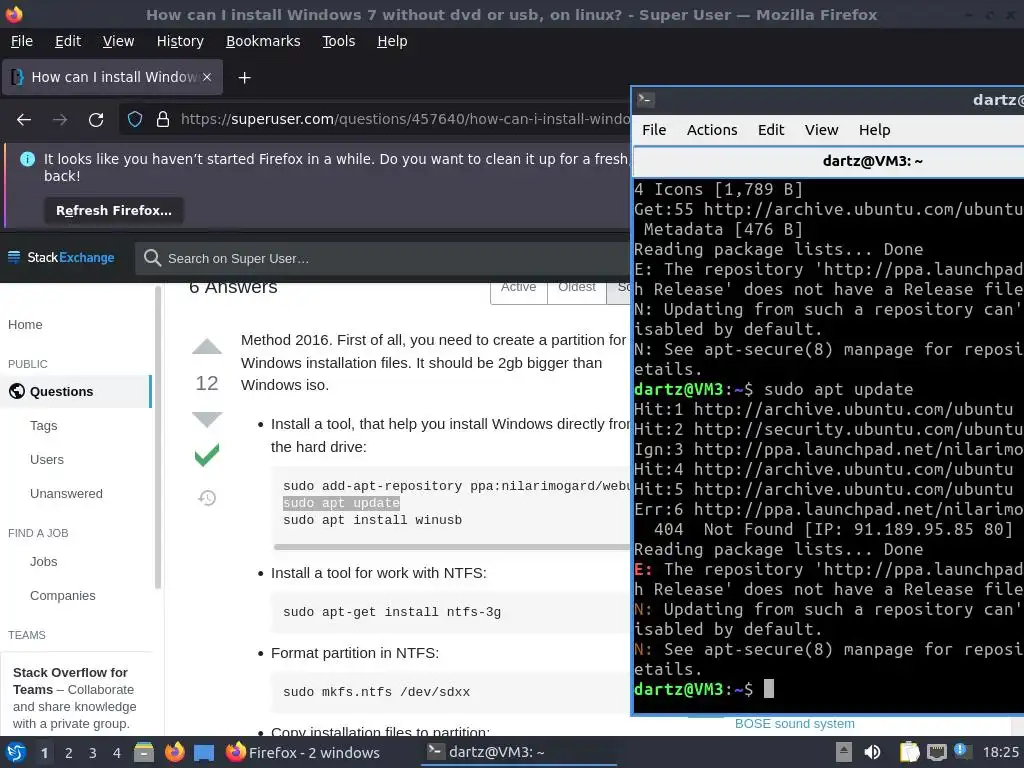Open Users in the left sidebar
This screenshot has width=1024, height=768.
(x=47, y=460)
